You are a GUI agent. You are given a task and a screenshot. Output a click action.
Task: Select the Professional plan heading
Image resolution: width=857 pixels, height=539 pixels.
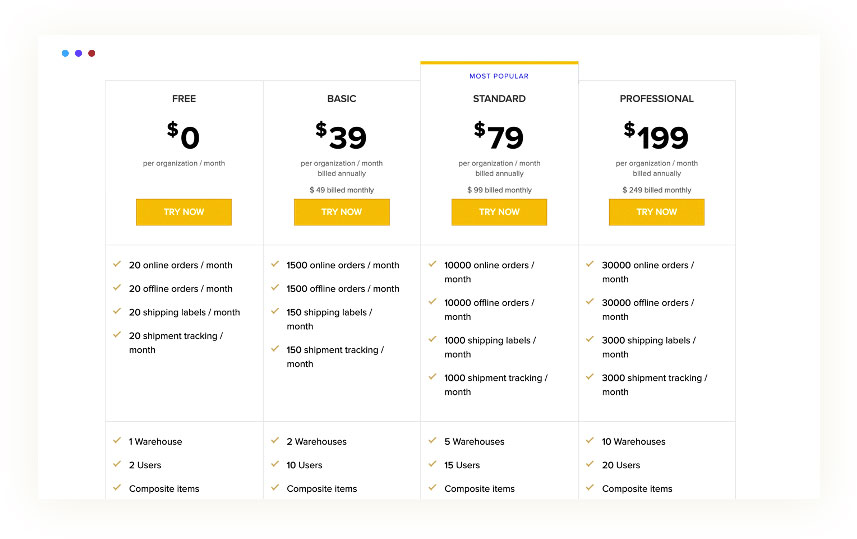[x=656, y=99]
